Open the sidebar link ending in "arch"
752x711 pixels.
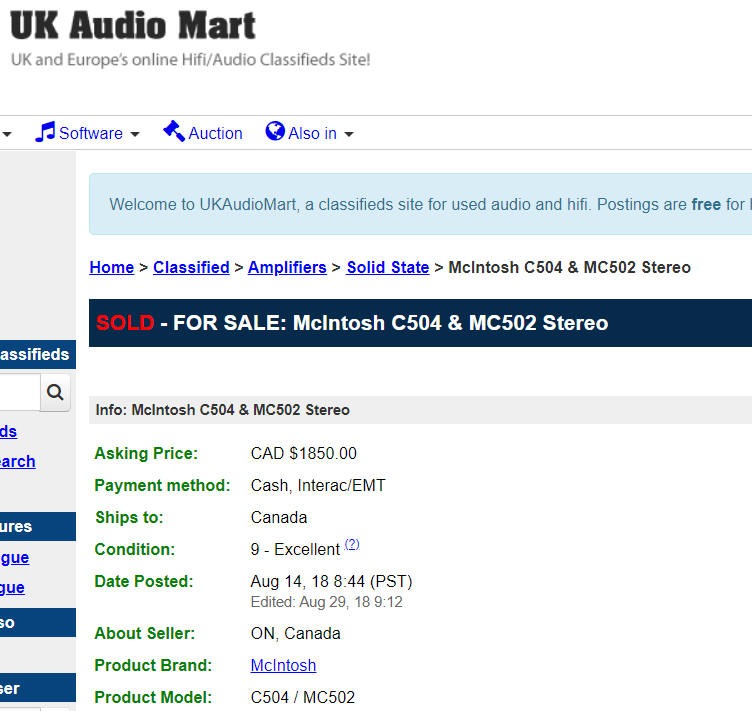17,461
